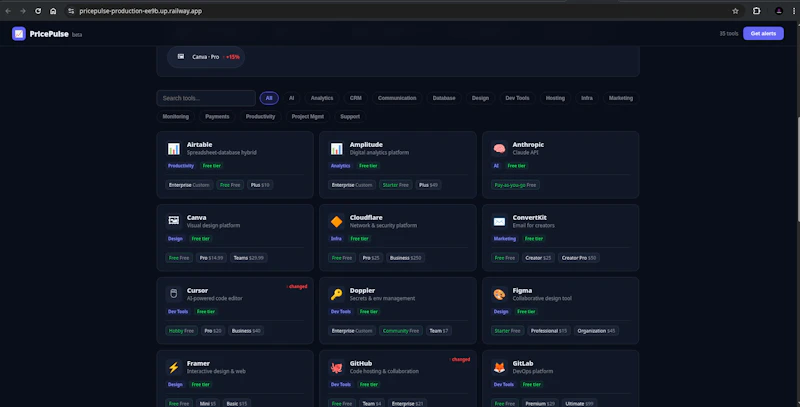Screen dimensions: 800x407
Task: Click the browser address bar URL
Action: click(x=140, y=11)
